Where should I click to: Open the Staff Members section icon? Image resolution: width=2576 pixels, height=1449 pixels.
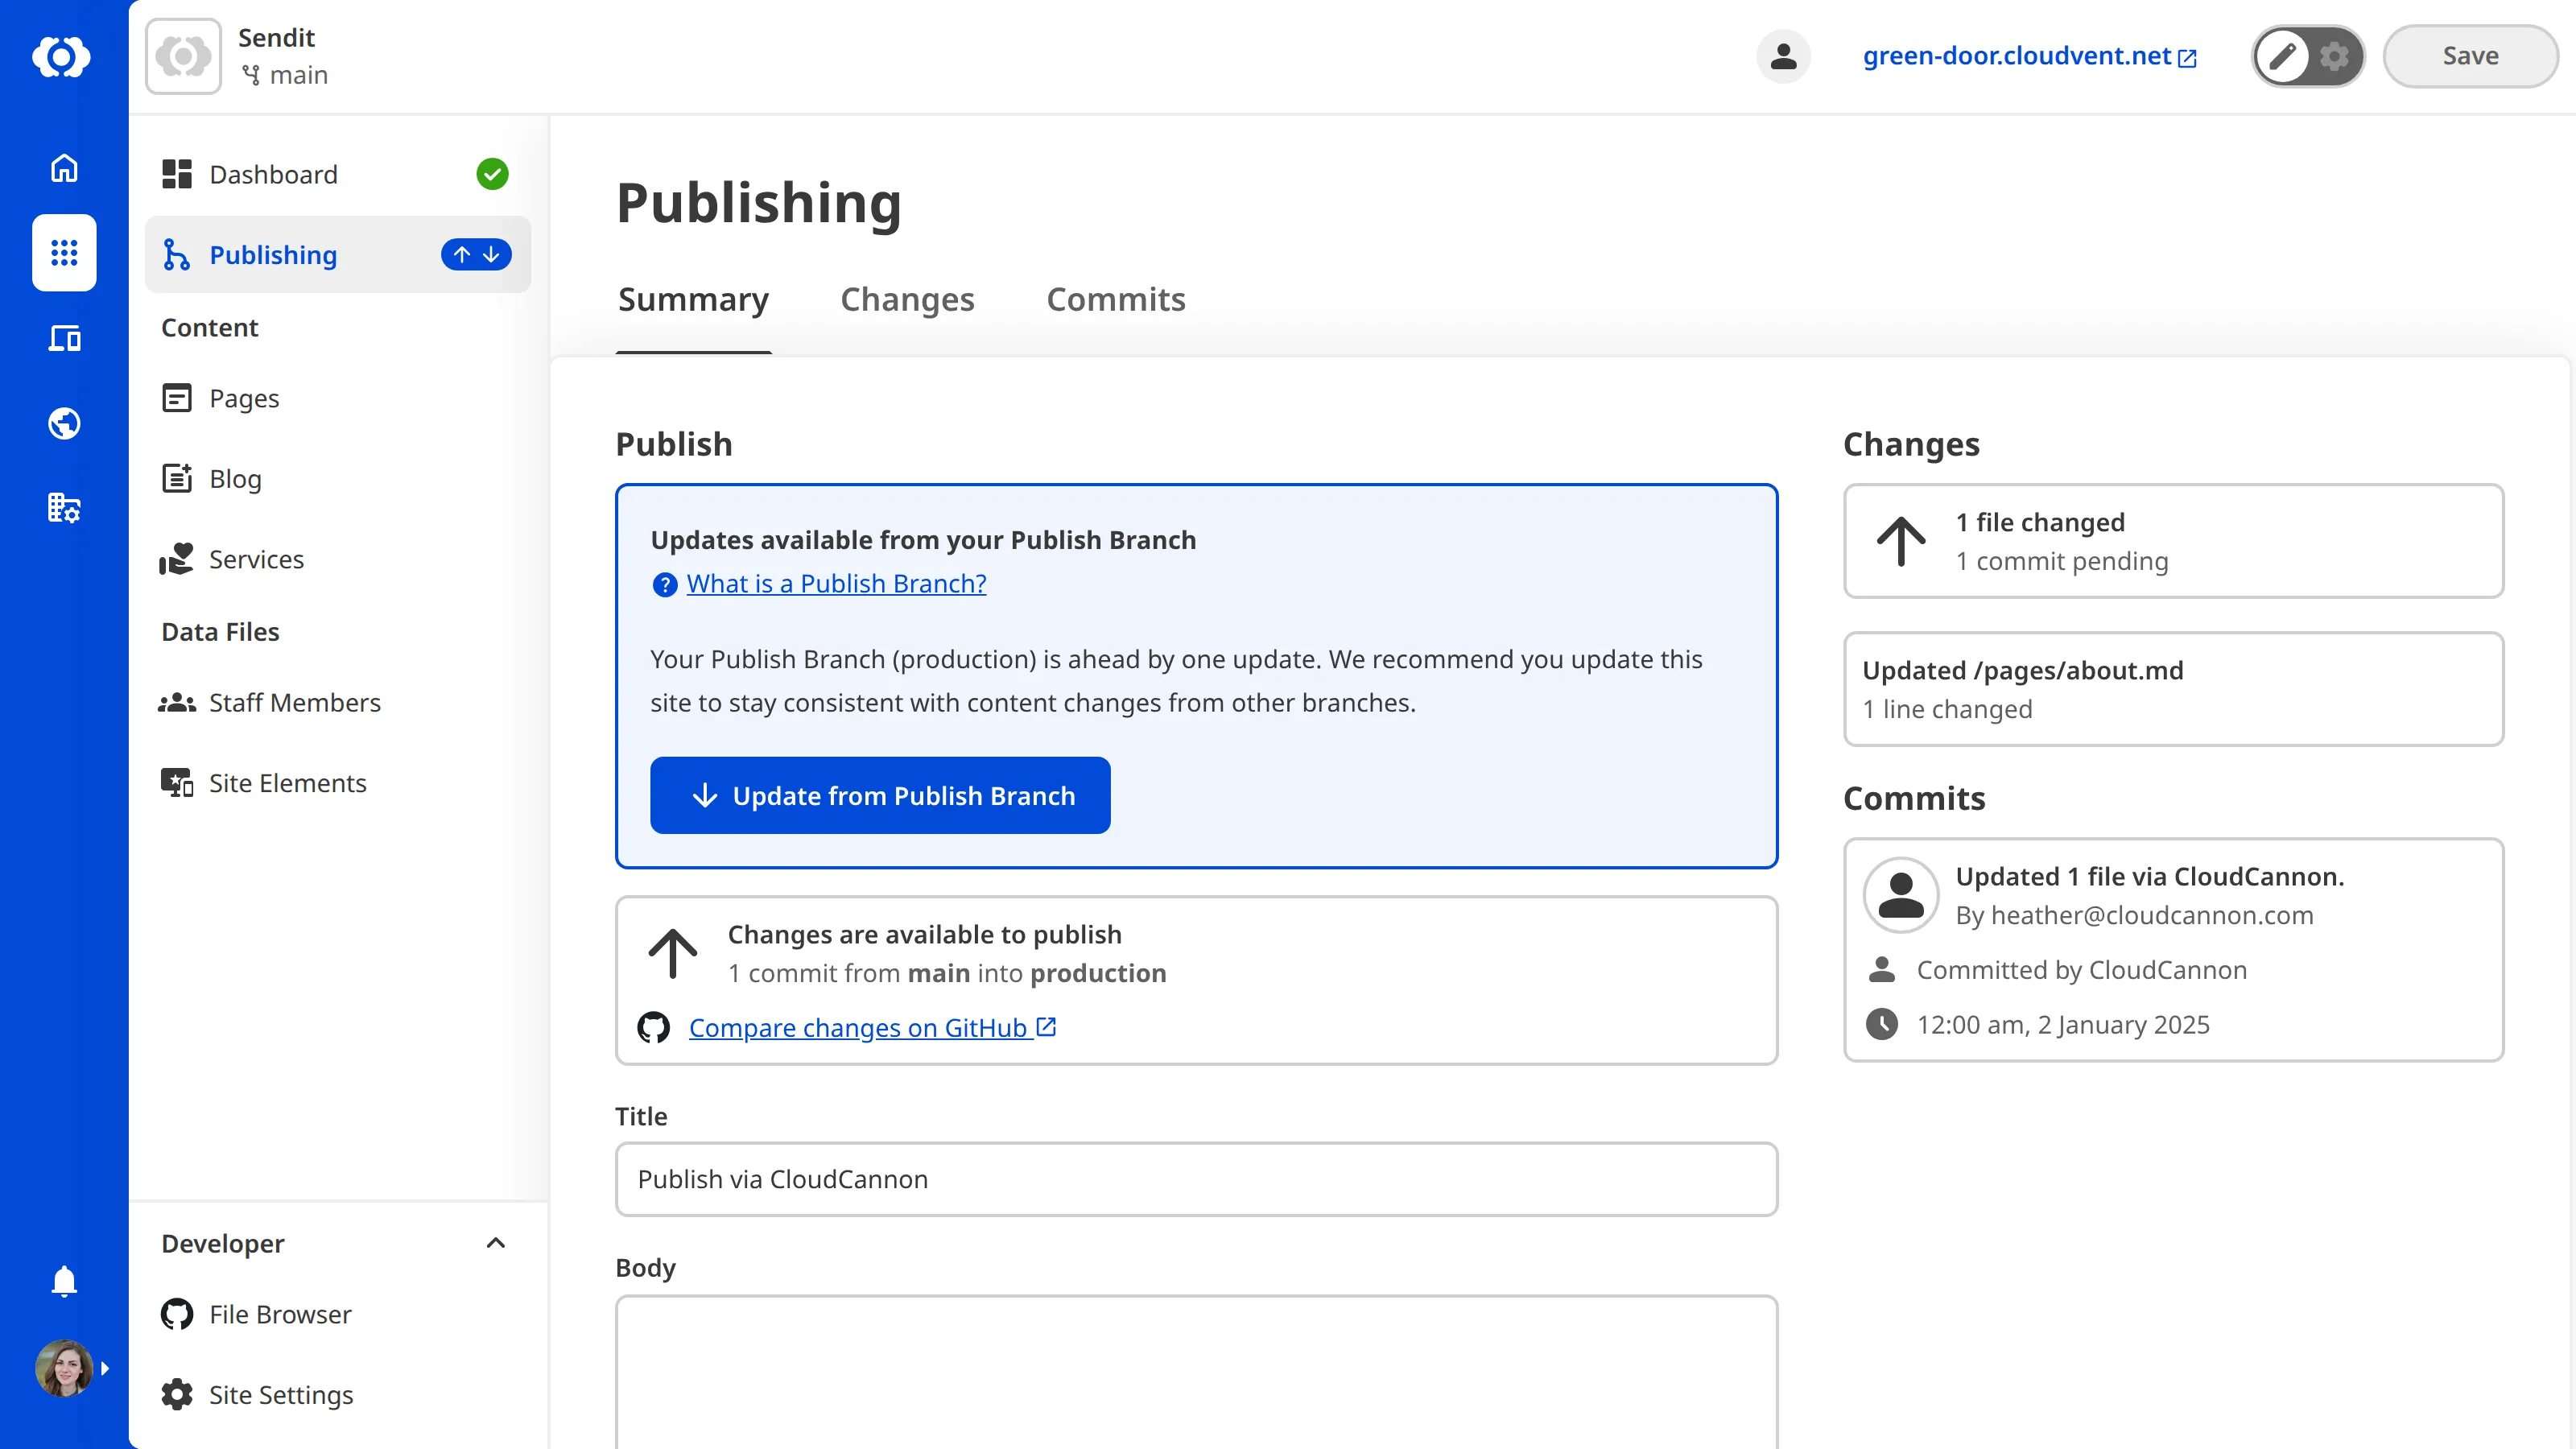[176, 702]
